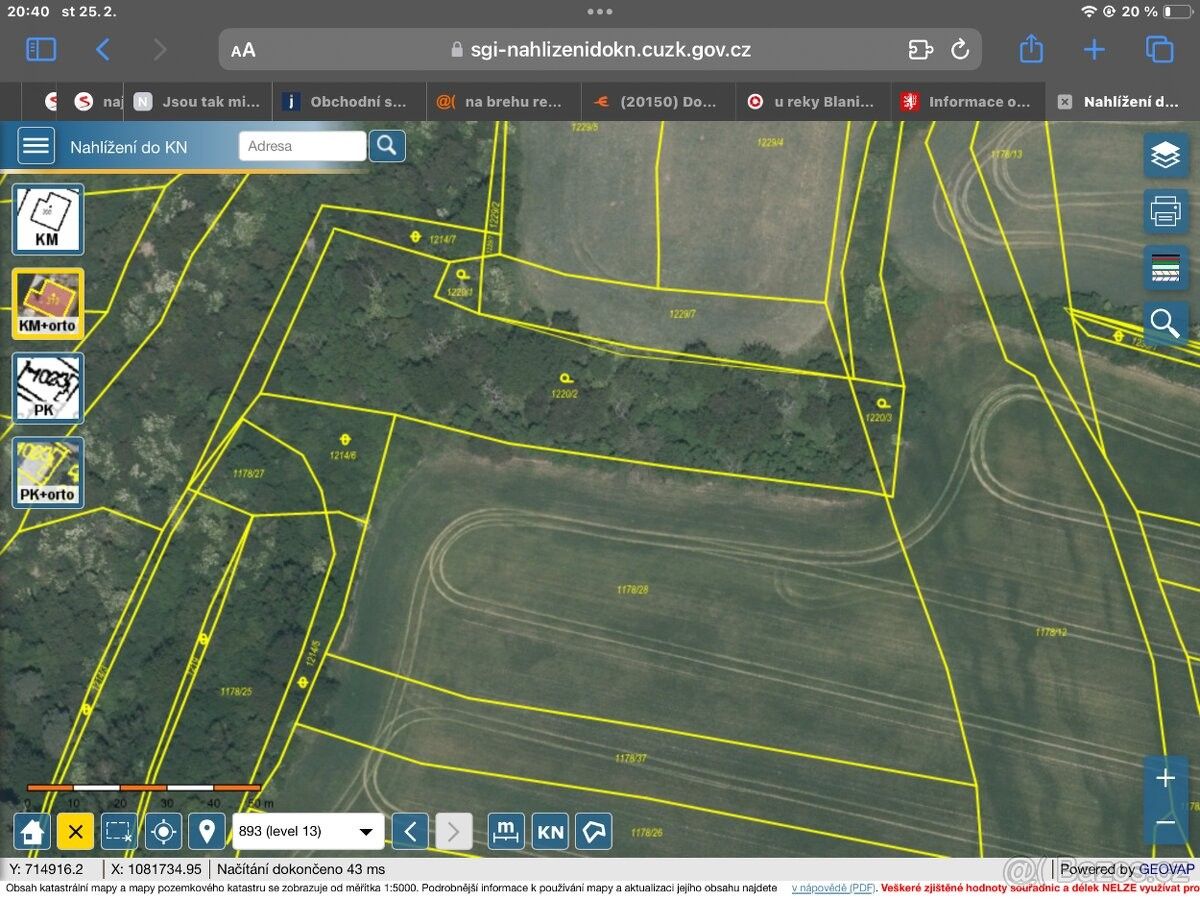Open the map layers panel icon

tap(1165, 155)
